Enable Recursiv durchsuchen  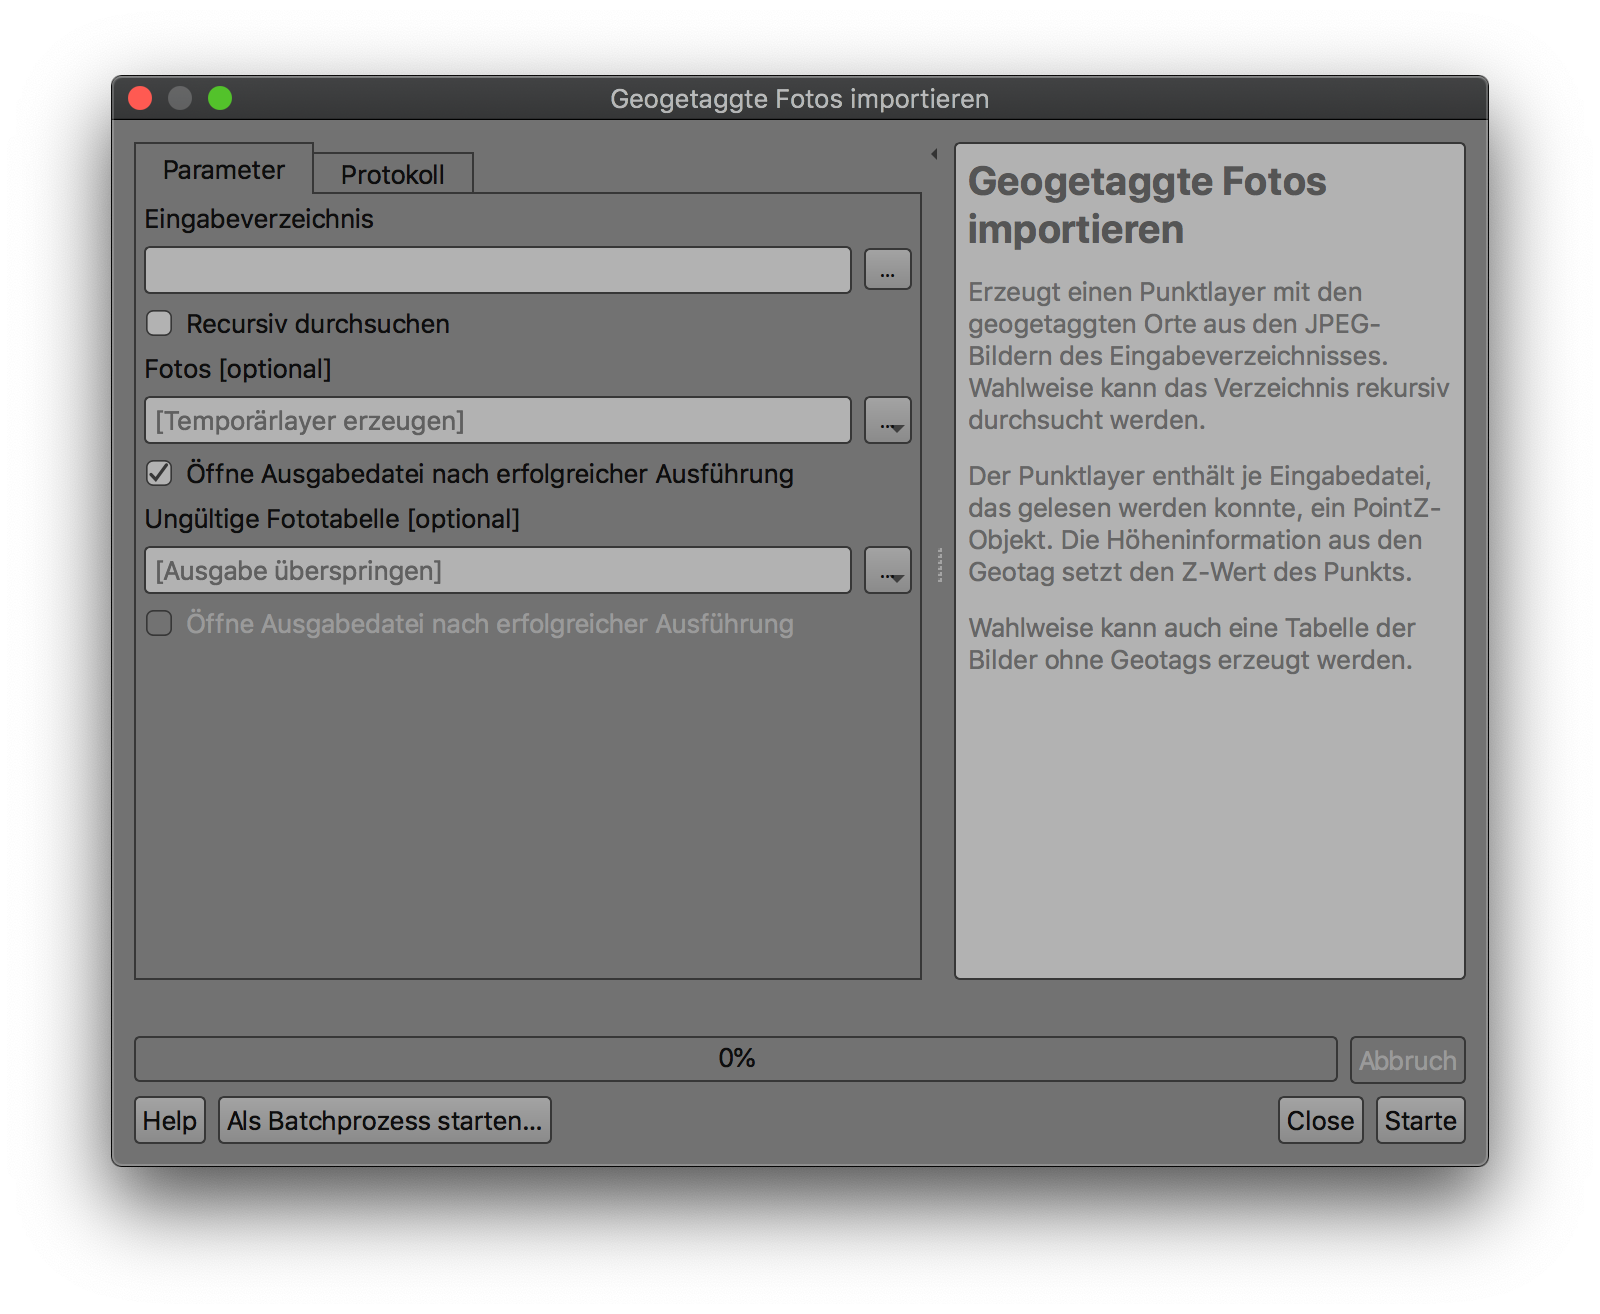159,323
